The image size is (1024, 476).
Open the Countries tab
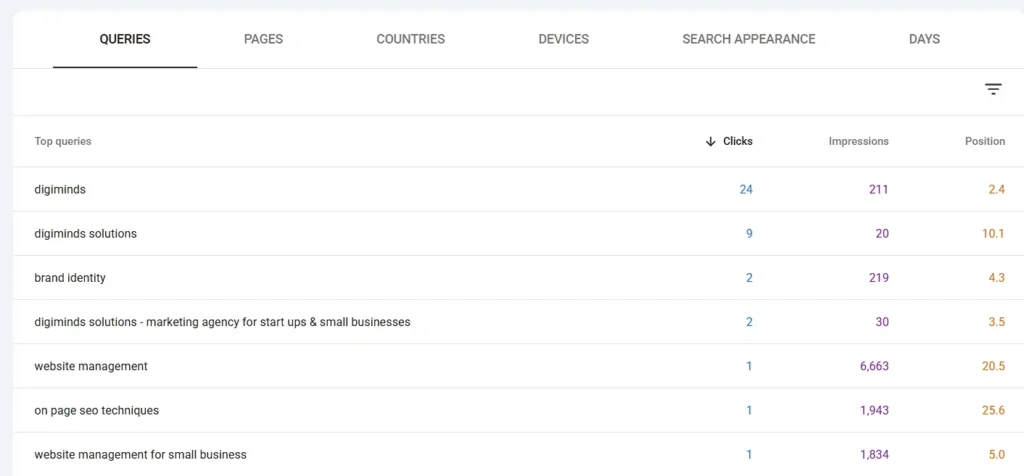click(410, 39)
